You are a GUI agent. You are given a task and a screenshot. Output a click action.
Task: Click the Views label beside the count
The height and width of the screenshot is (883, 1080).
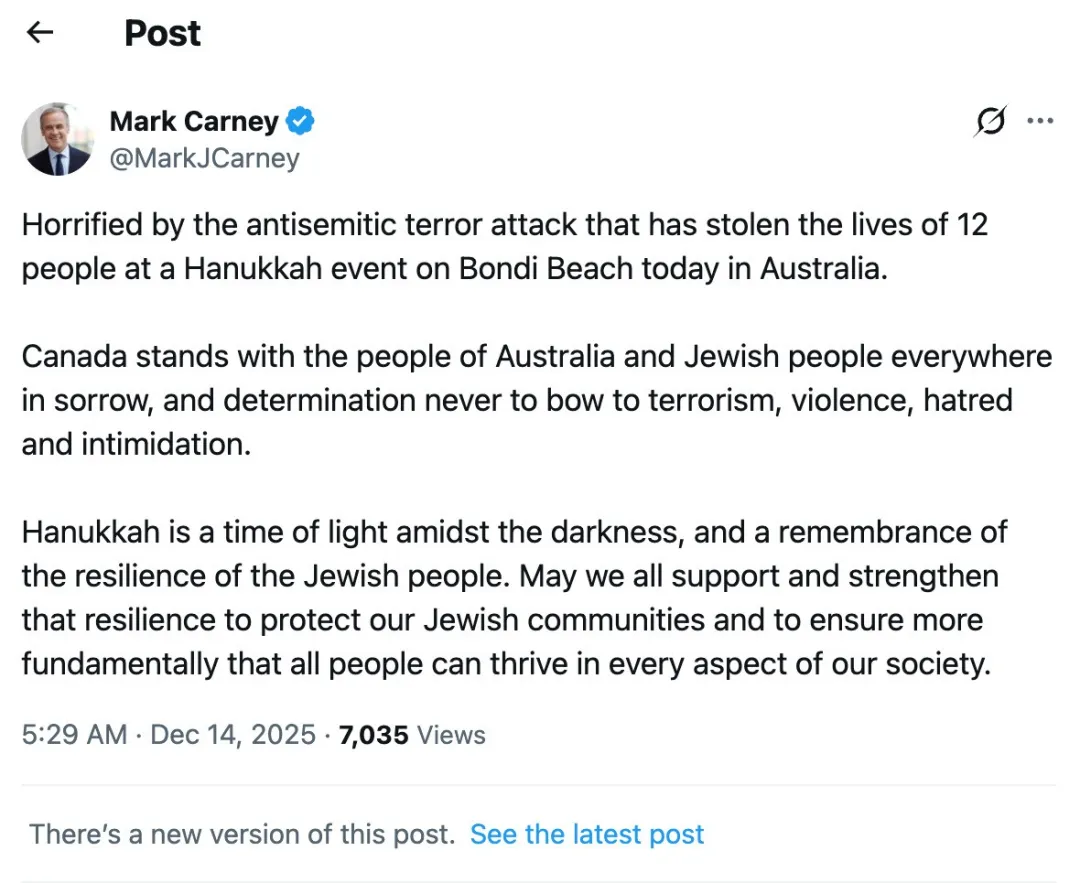coord(451,735)
